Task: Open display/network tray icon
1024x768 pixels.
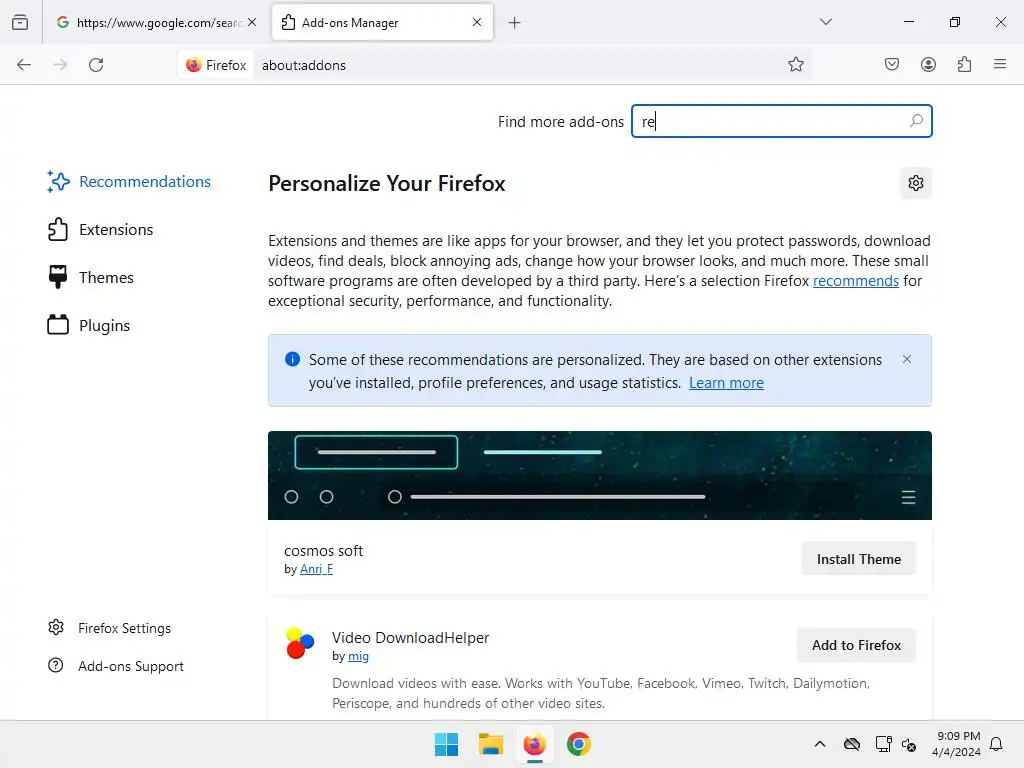Action: pyautogui.click(x=883, y=744)
